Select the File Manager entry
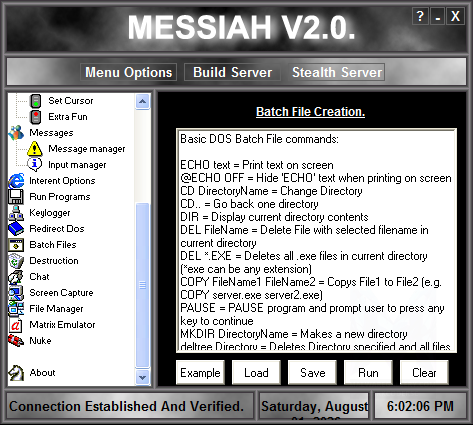The height and width of the screenshot is (425, 473). pos(56,309)
